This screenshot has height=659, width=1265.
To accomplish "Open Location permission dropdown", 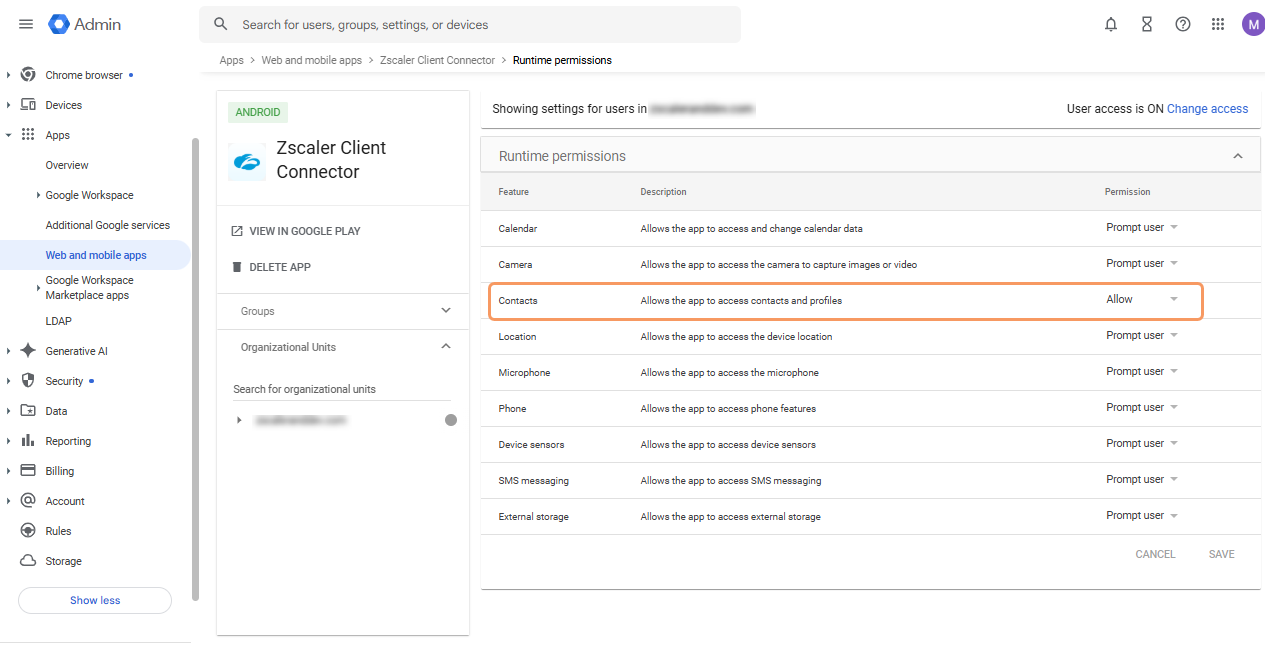I will pos(1142,335).
